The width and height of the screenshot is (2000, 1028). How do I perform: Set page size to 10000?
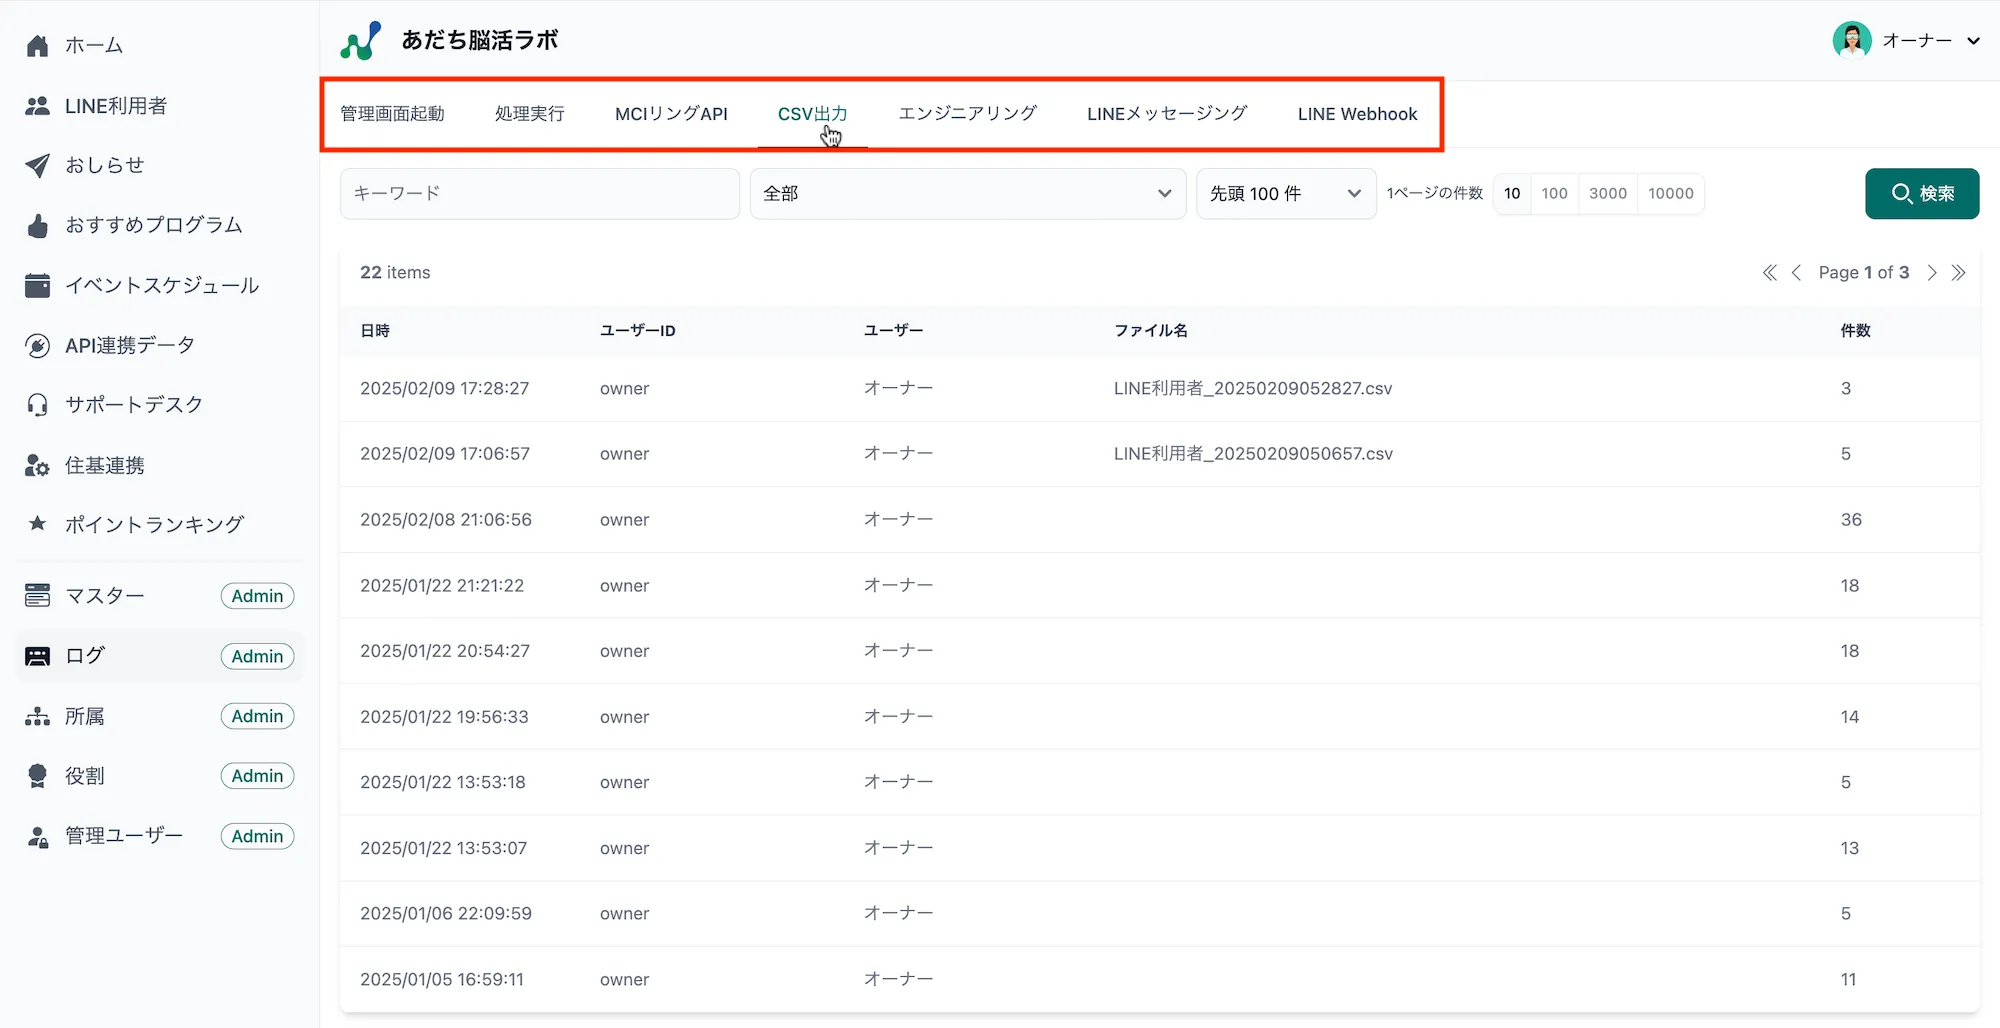(1670, 193)
